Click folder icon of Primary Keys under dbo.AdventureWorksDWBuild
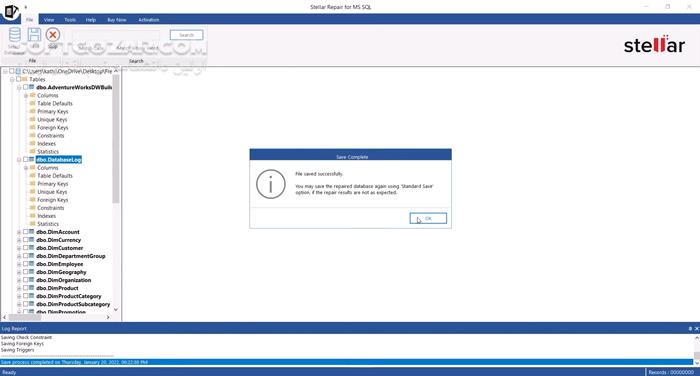 coord(33,111)
